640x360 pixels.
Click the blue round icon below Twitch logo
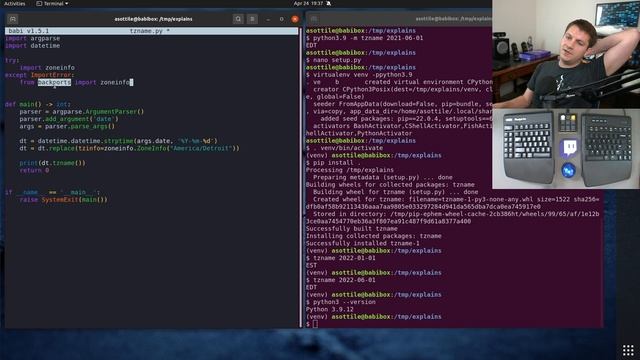(x=568, y=171)
